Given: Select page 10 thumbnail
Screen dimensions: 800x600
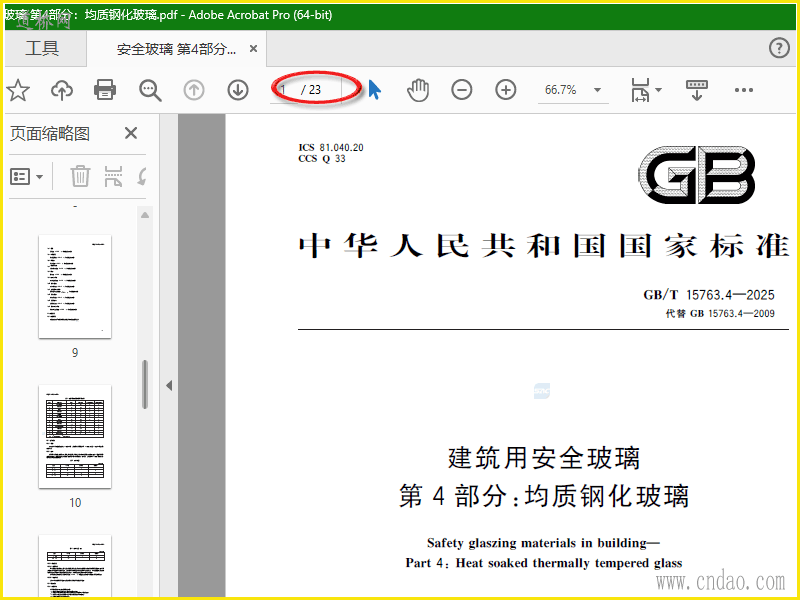Looking at the screenshot, I should pos(75,437).
